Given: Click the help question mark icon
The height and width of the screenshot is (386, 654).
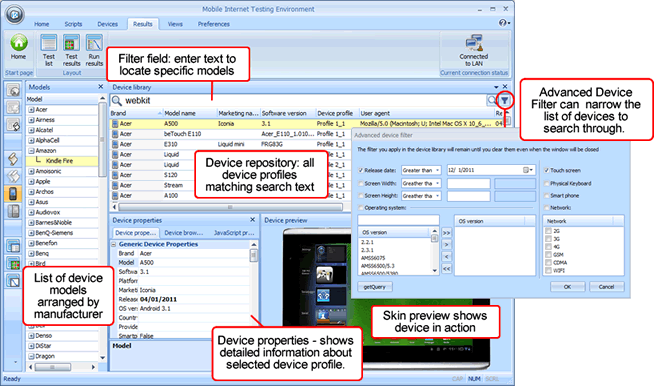Looking at the screenshot, I should point(503,23).
